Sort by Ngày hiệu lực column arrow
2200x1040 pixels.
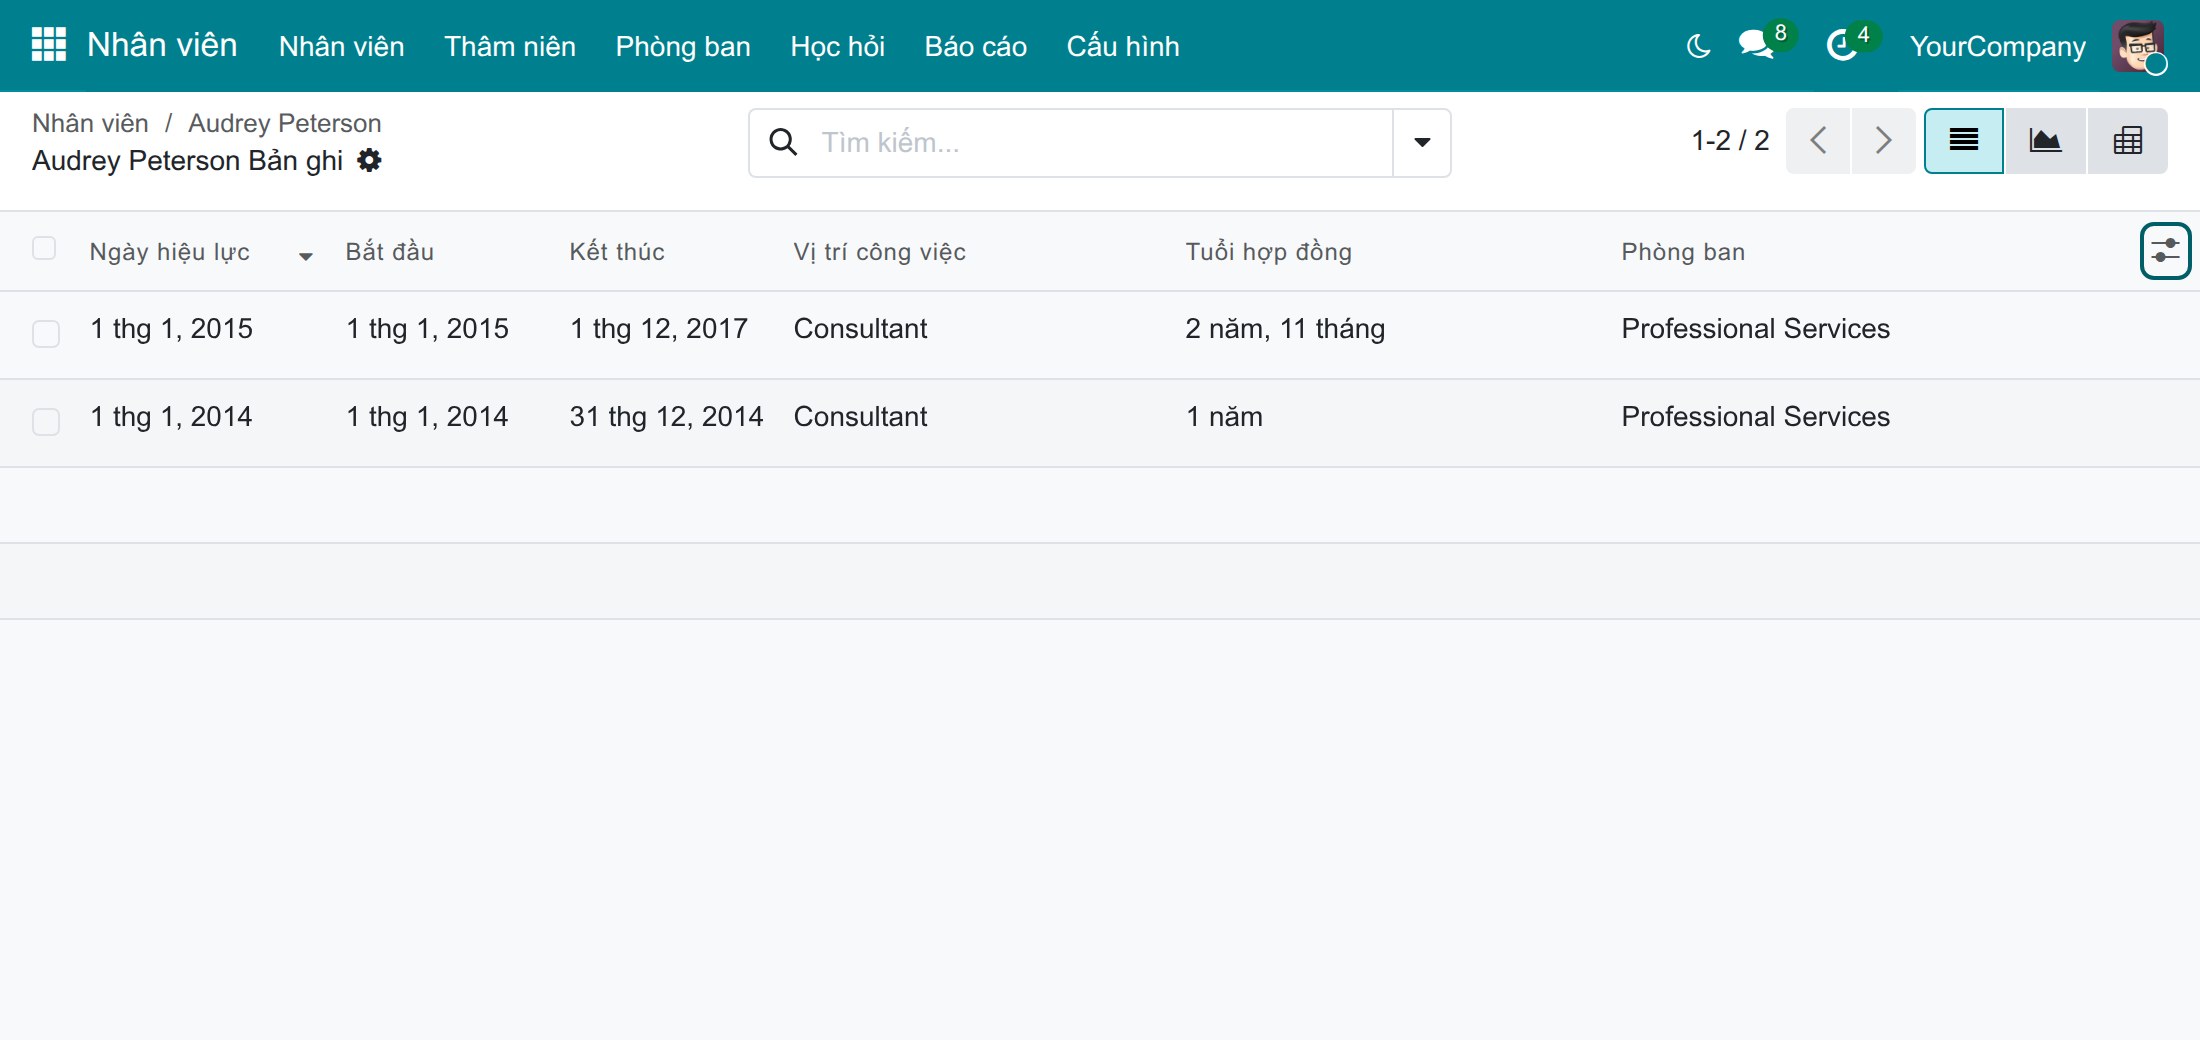click(306, 256)
